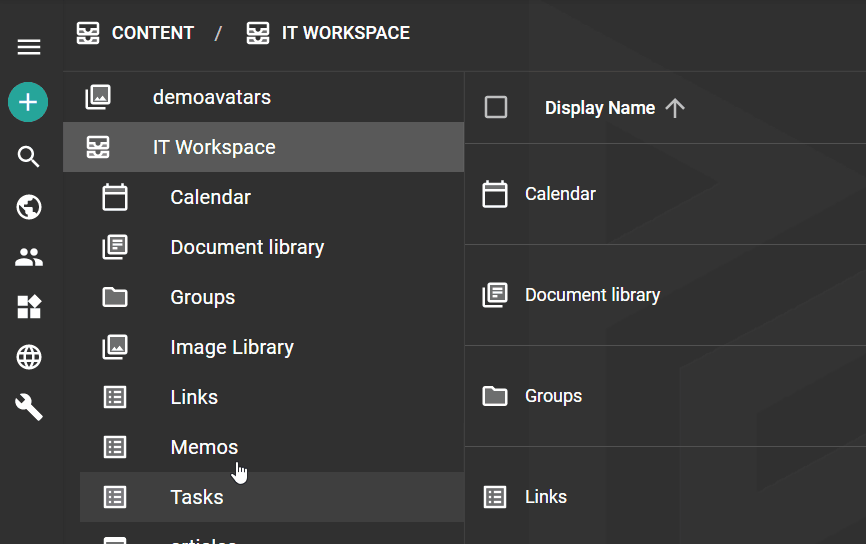Image resolution: width=866 pixels, height=544 pixels.
Task: Open Groups row in the content grid
Action: (666, 396)
